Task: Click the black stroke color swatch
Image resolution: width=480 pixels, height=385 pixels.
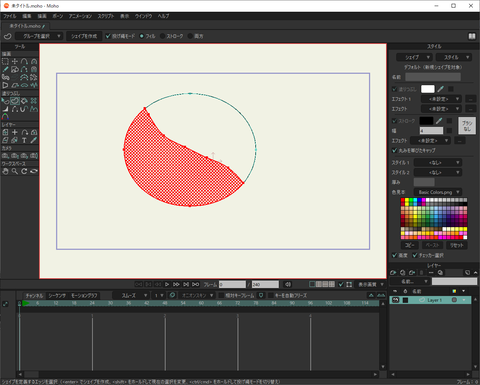Action: tap(426, 121)
